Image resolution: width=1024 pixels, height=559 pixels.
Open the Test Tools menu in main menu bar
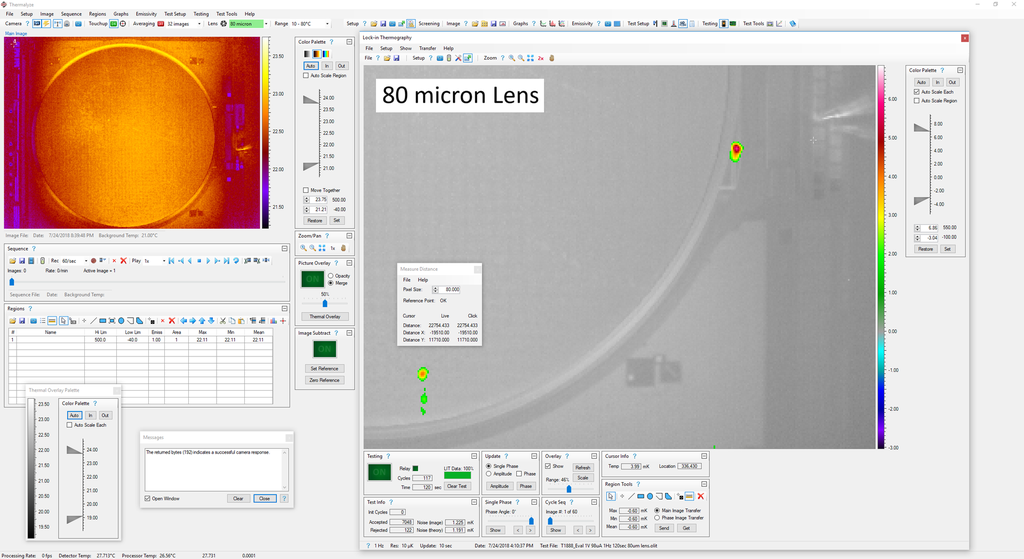pyautogui.click(x=227, y=14)
